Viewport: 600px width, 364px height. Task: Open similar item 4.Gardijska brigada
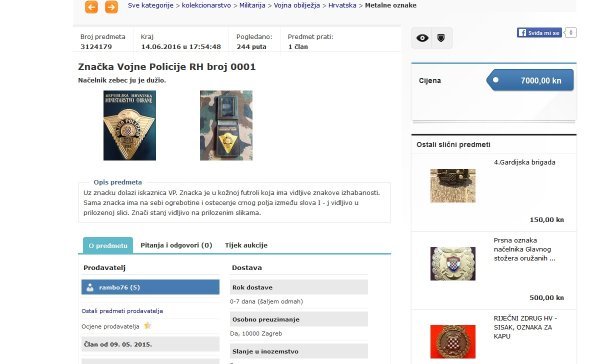coord(524,162)
